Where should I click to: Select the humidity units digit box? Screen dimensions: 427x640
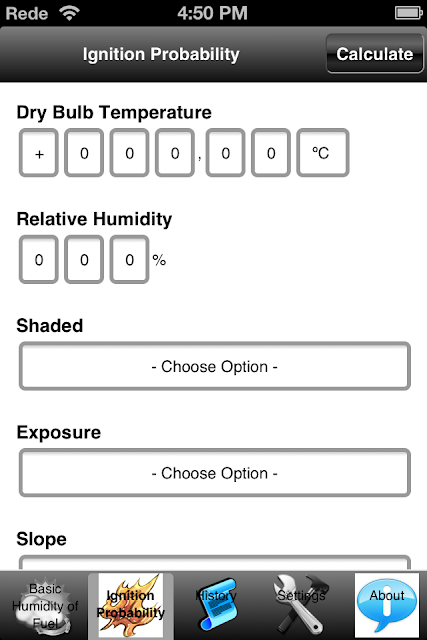[x=129, y=259]
